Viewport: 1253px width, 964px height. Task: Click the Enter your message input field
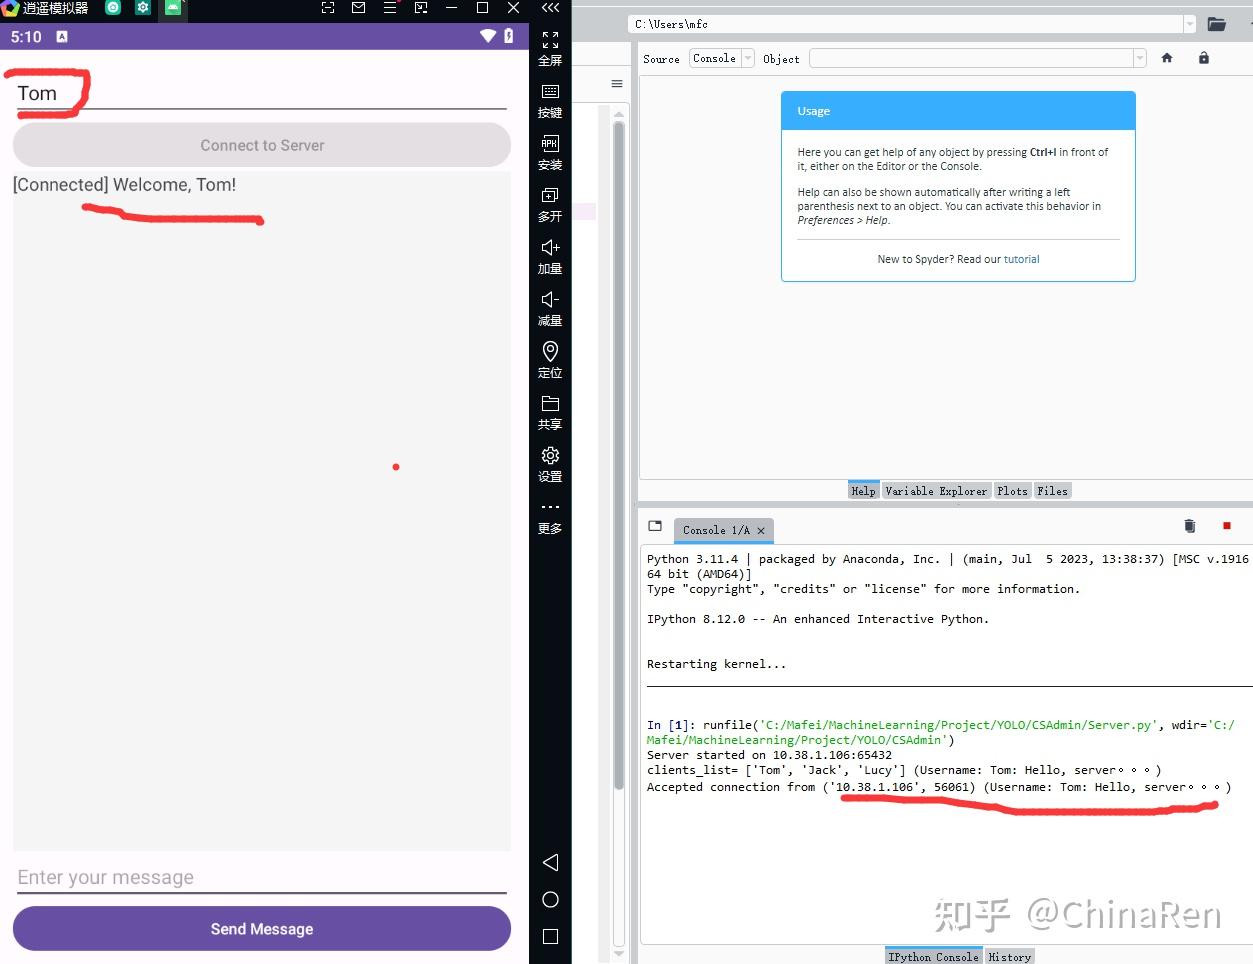[261, 877]
